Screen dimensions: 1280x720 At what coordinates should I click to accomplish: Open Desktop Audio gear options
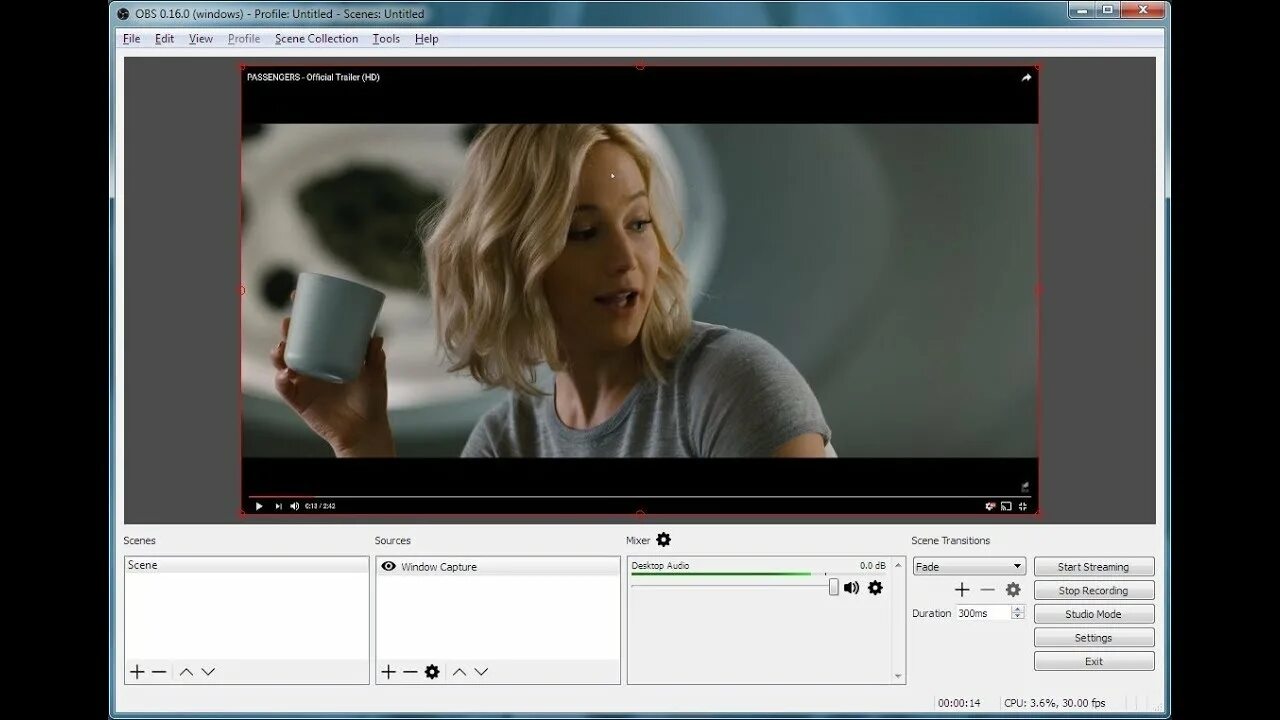coord(875,588)
